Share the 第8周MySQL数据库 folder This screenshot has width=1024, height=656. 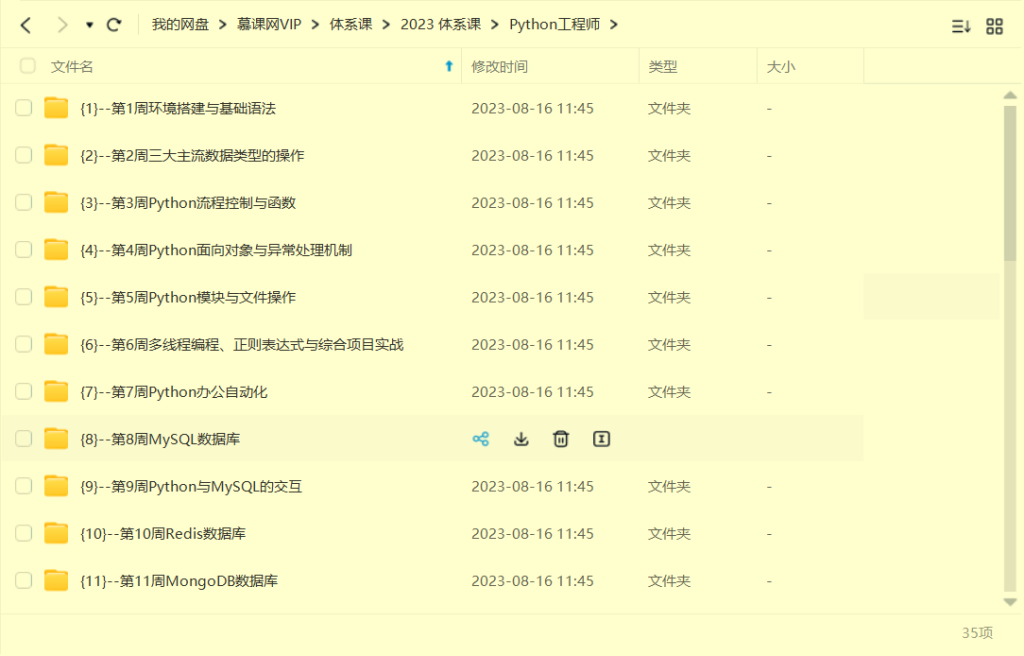pyautogui.click(x=481, y=439)
